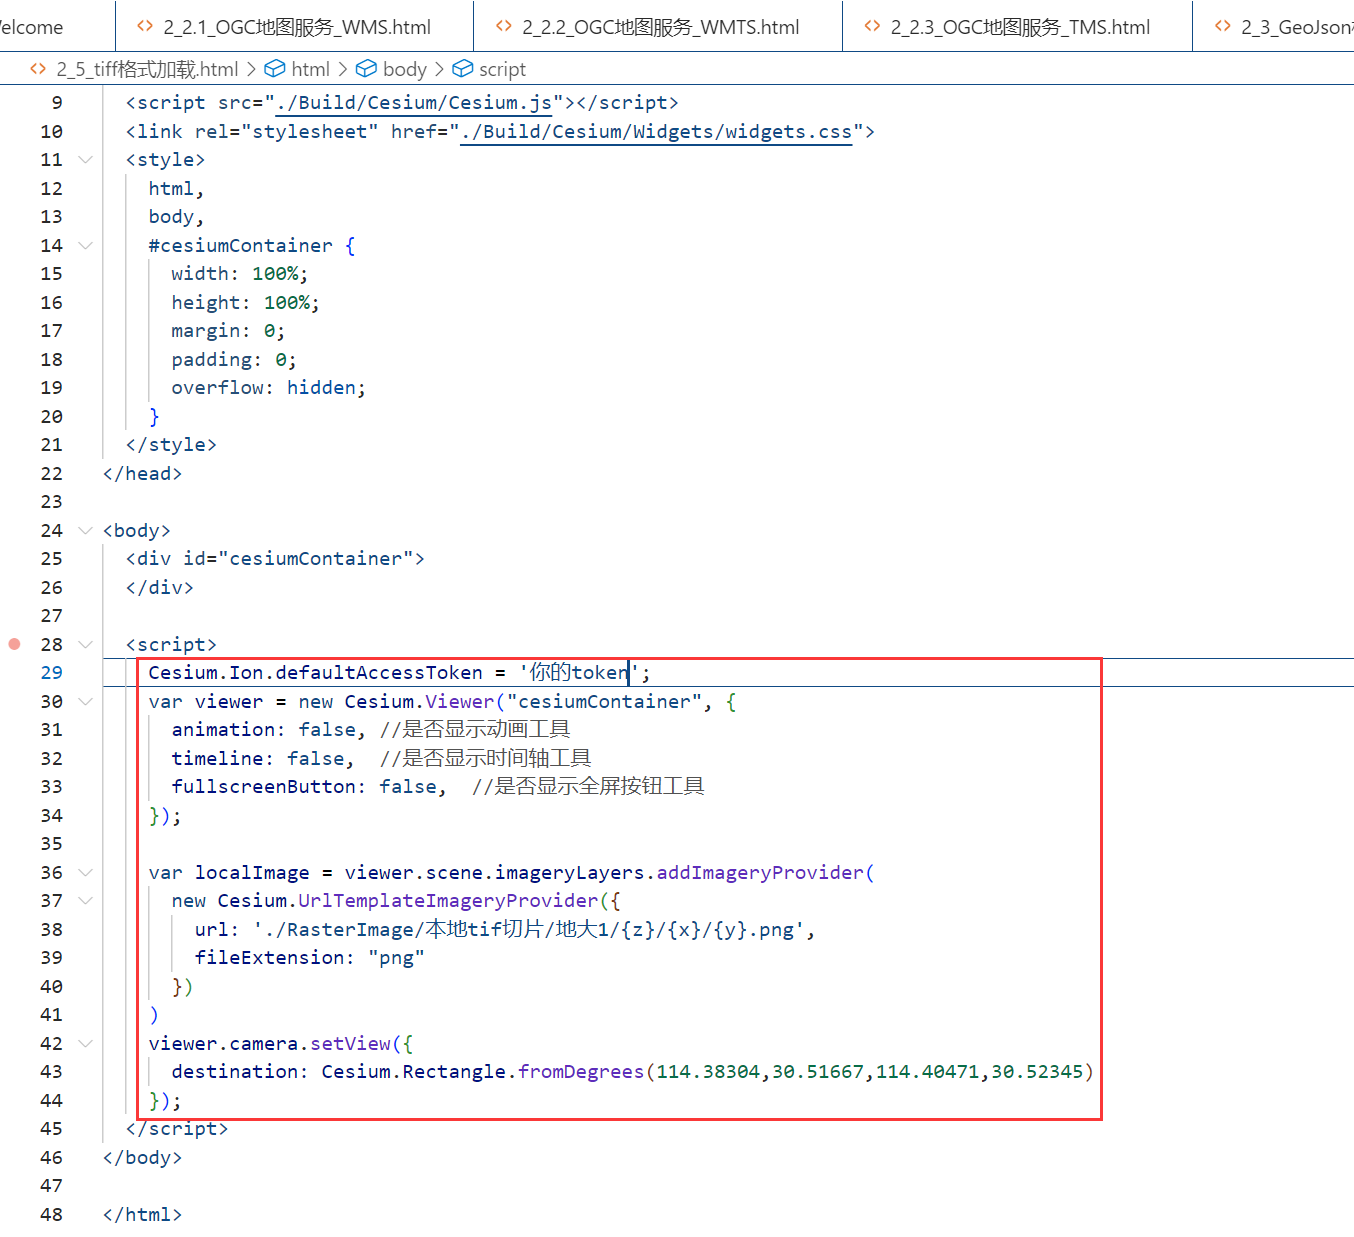Select the 2_2.3_OGC地图服务_TMS.html tab
The height and width of the screenshot is (1237, 1354).
tap(1018, 27)
